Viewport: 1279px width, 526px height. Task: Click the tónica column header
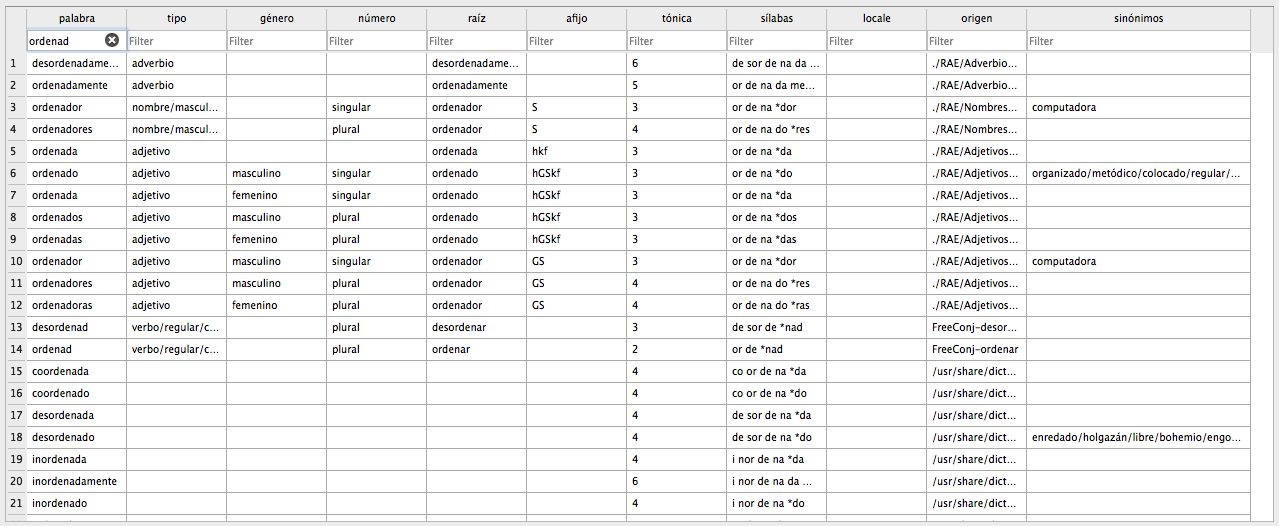(677, 18)
